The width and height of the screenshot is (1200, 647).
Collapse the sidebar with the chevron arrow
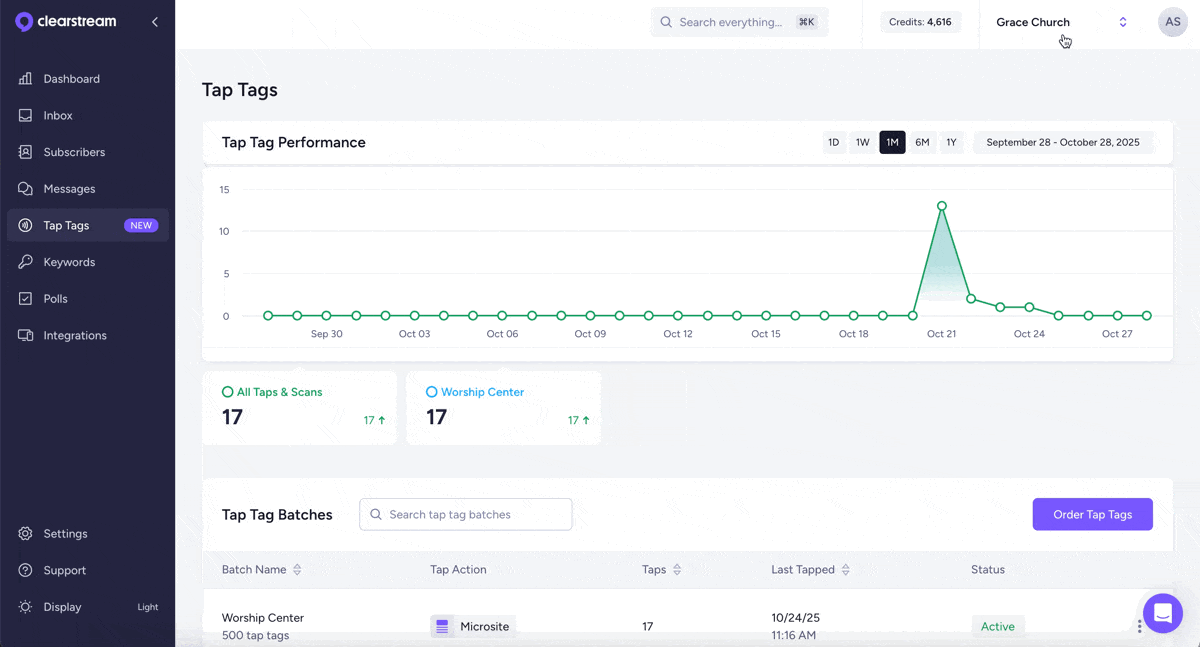155,22
